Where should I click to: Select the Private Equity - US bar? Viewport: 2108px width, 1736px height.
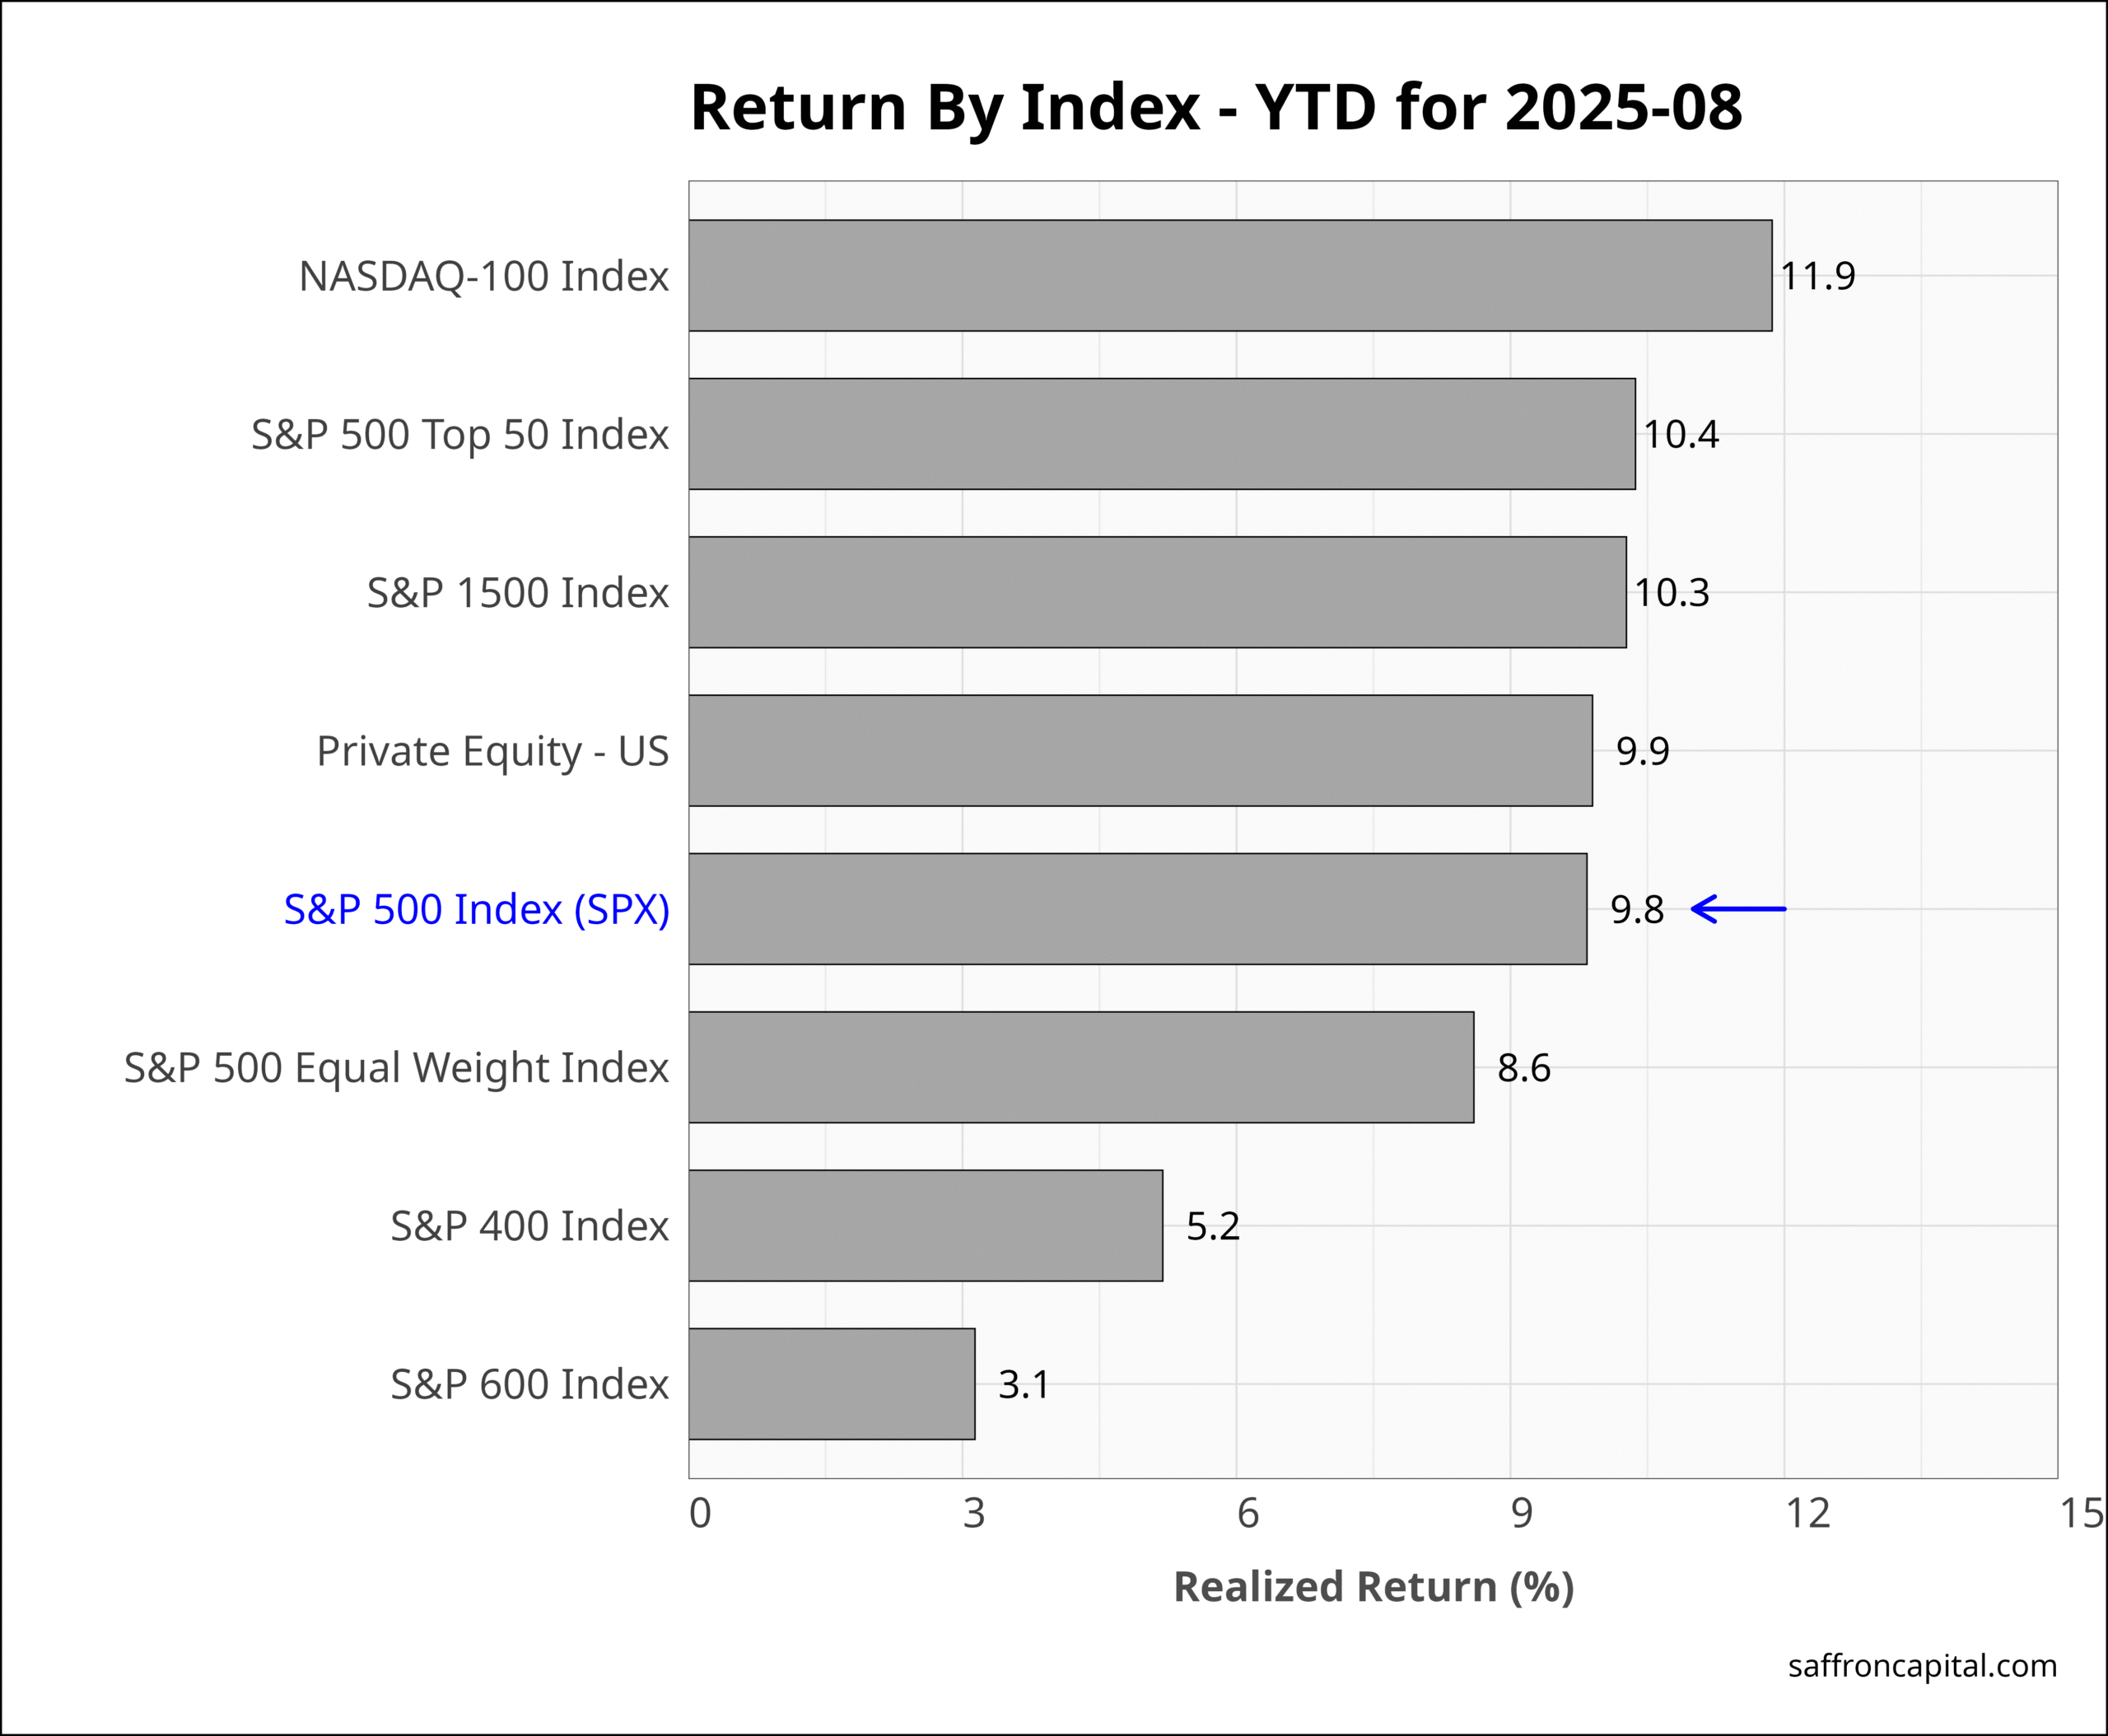[1140, 750]
